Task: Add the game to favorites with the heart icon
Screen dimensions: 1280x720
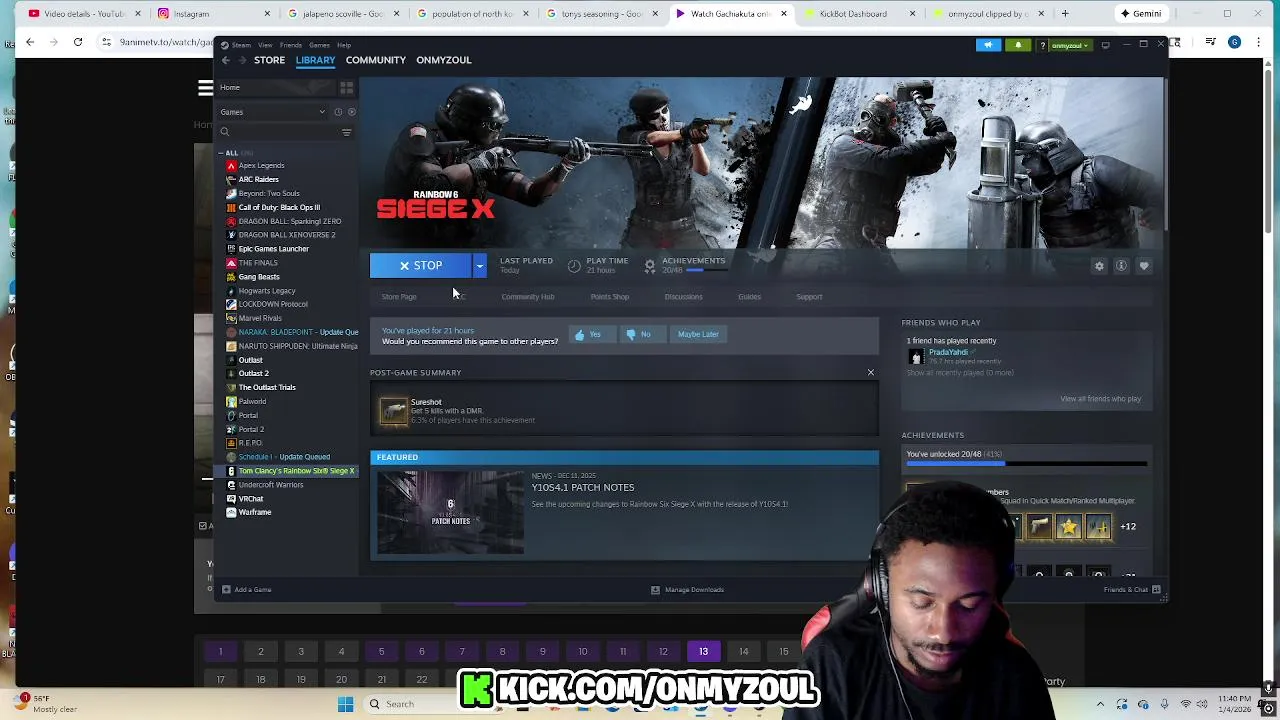Action: point(1144,266)
